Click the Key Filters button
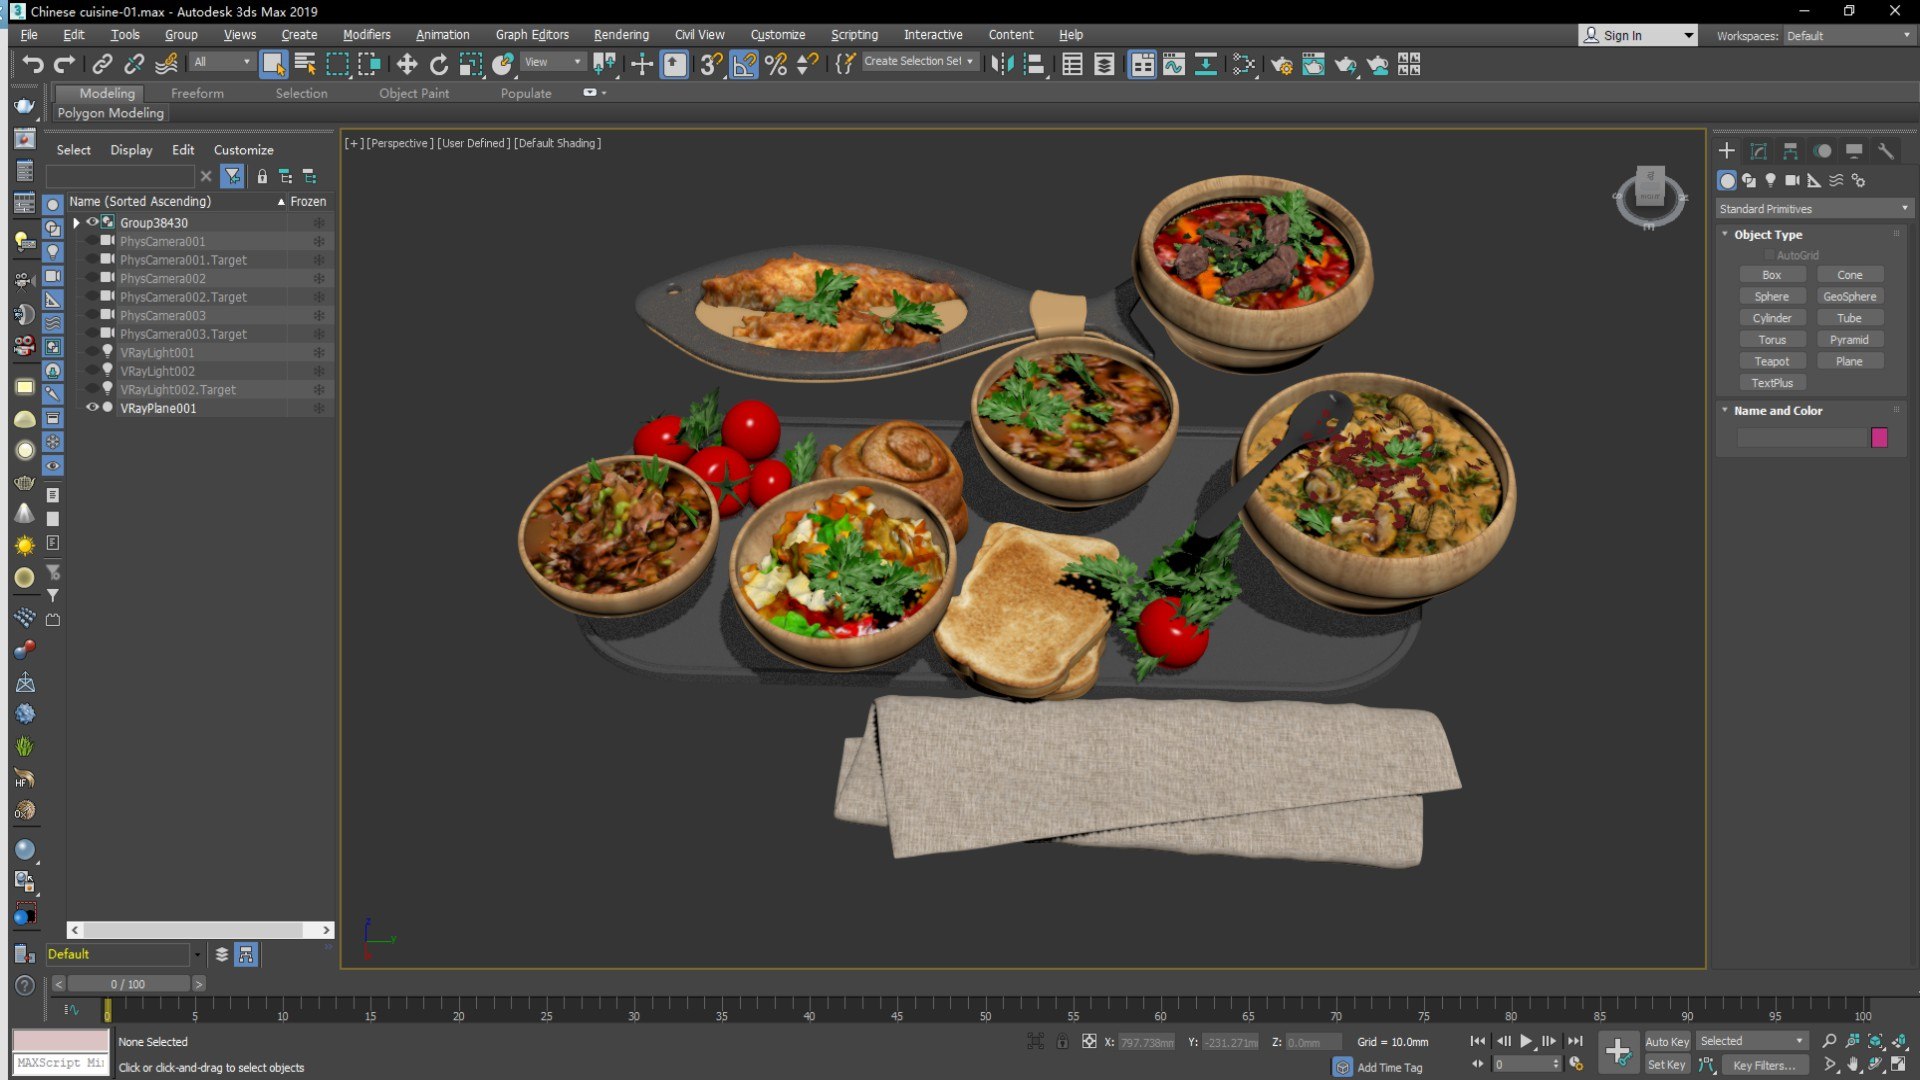 [x=1763, y=1065]
